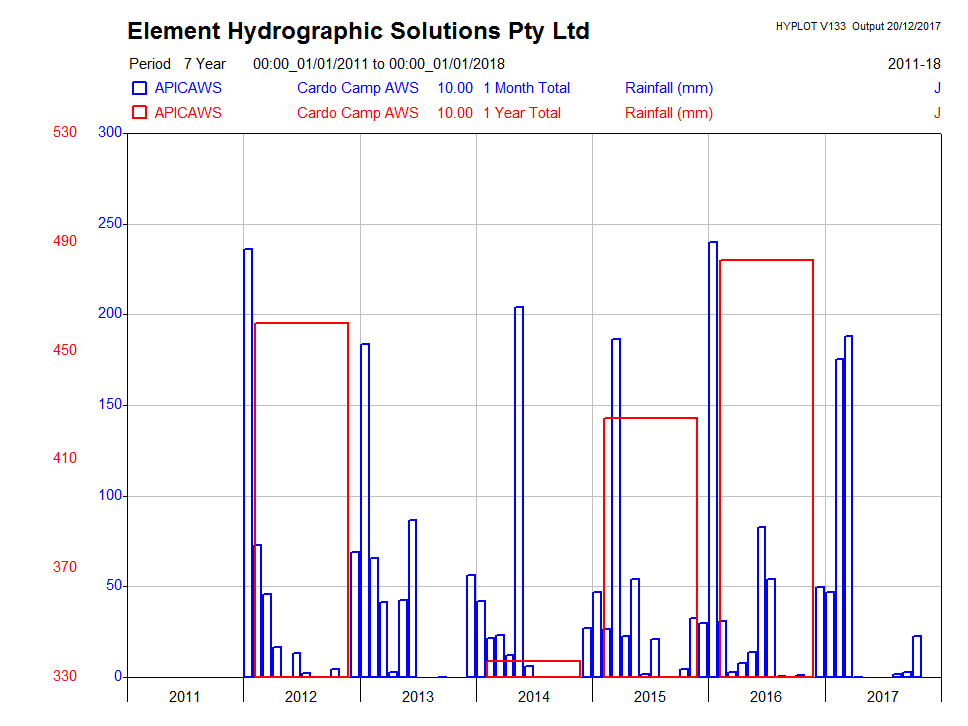Click the 2017 year label on the x-axis
The height and width of the screenshot is (726, 968).
[882, 696]
